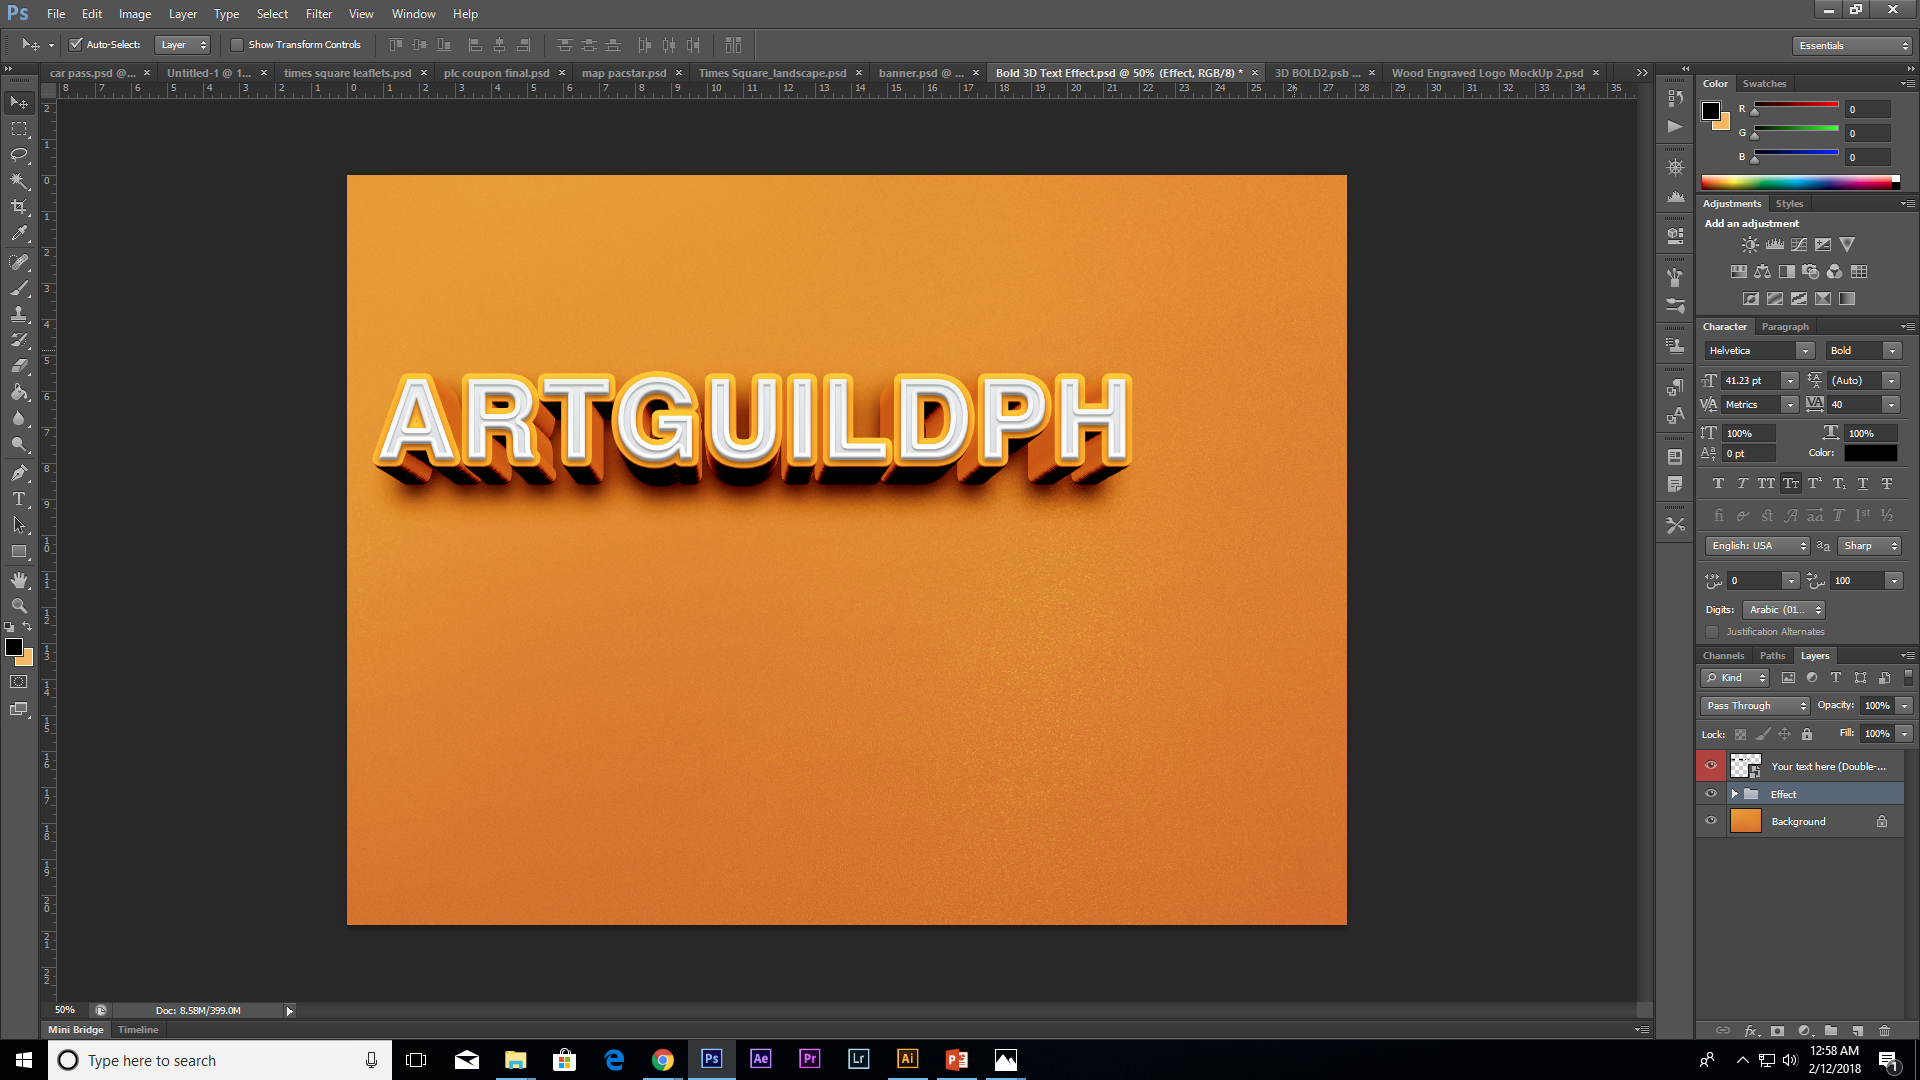Screen dimensions: 1920x1080
Task: Click the Background layer thumbnail
Action: click(x=1746, y=821)
